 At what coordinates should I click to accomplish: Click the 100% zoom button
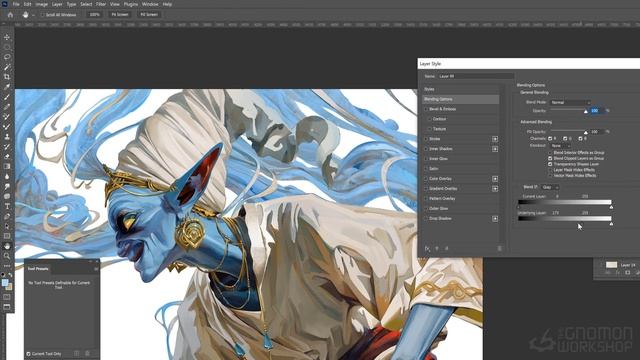(94, 15)
